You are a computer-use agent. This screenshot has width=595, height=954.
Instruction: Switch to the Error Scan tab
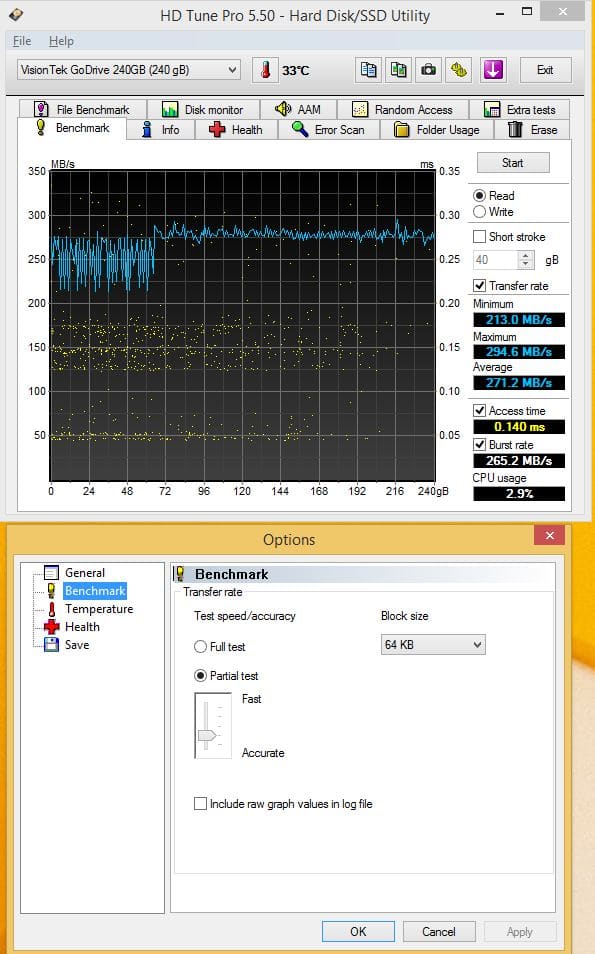pos(329,130)
